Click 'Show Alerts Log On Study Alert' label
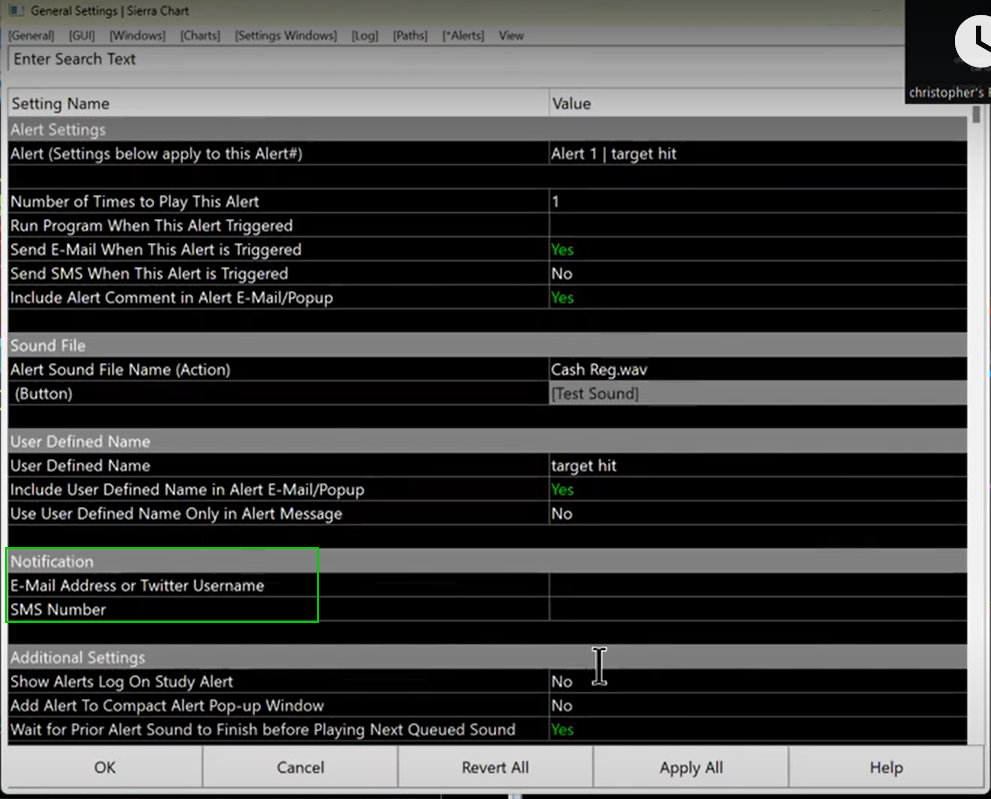The image size is (991, 799). pyautogui.click(x=121, y=681)
